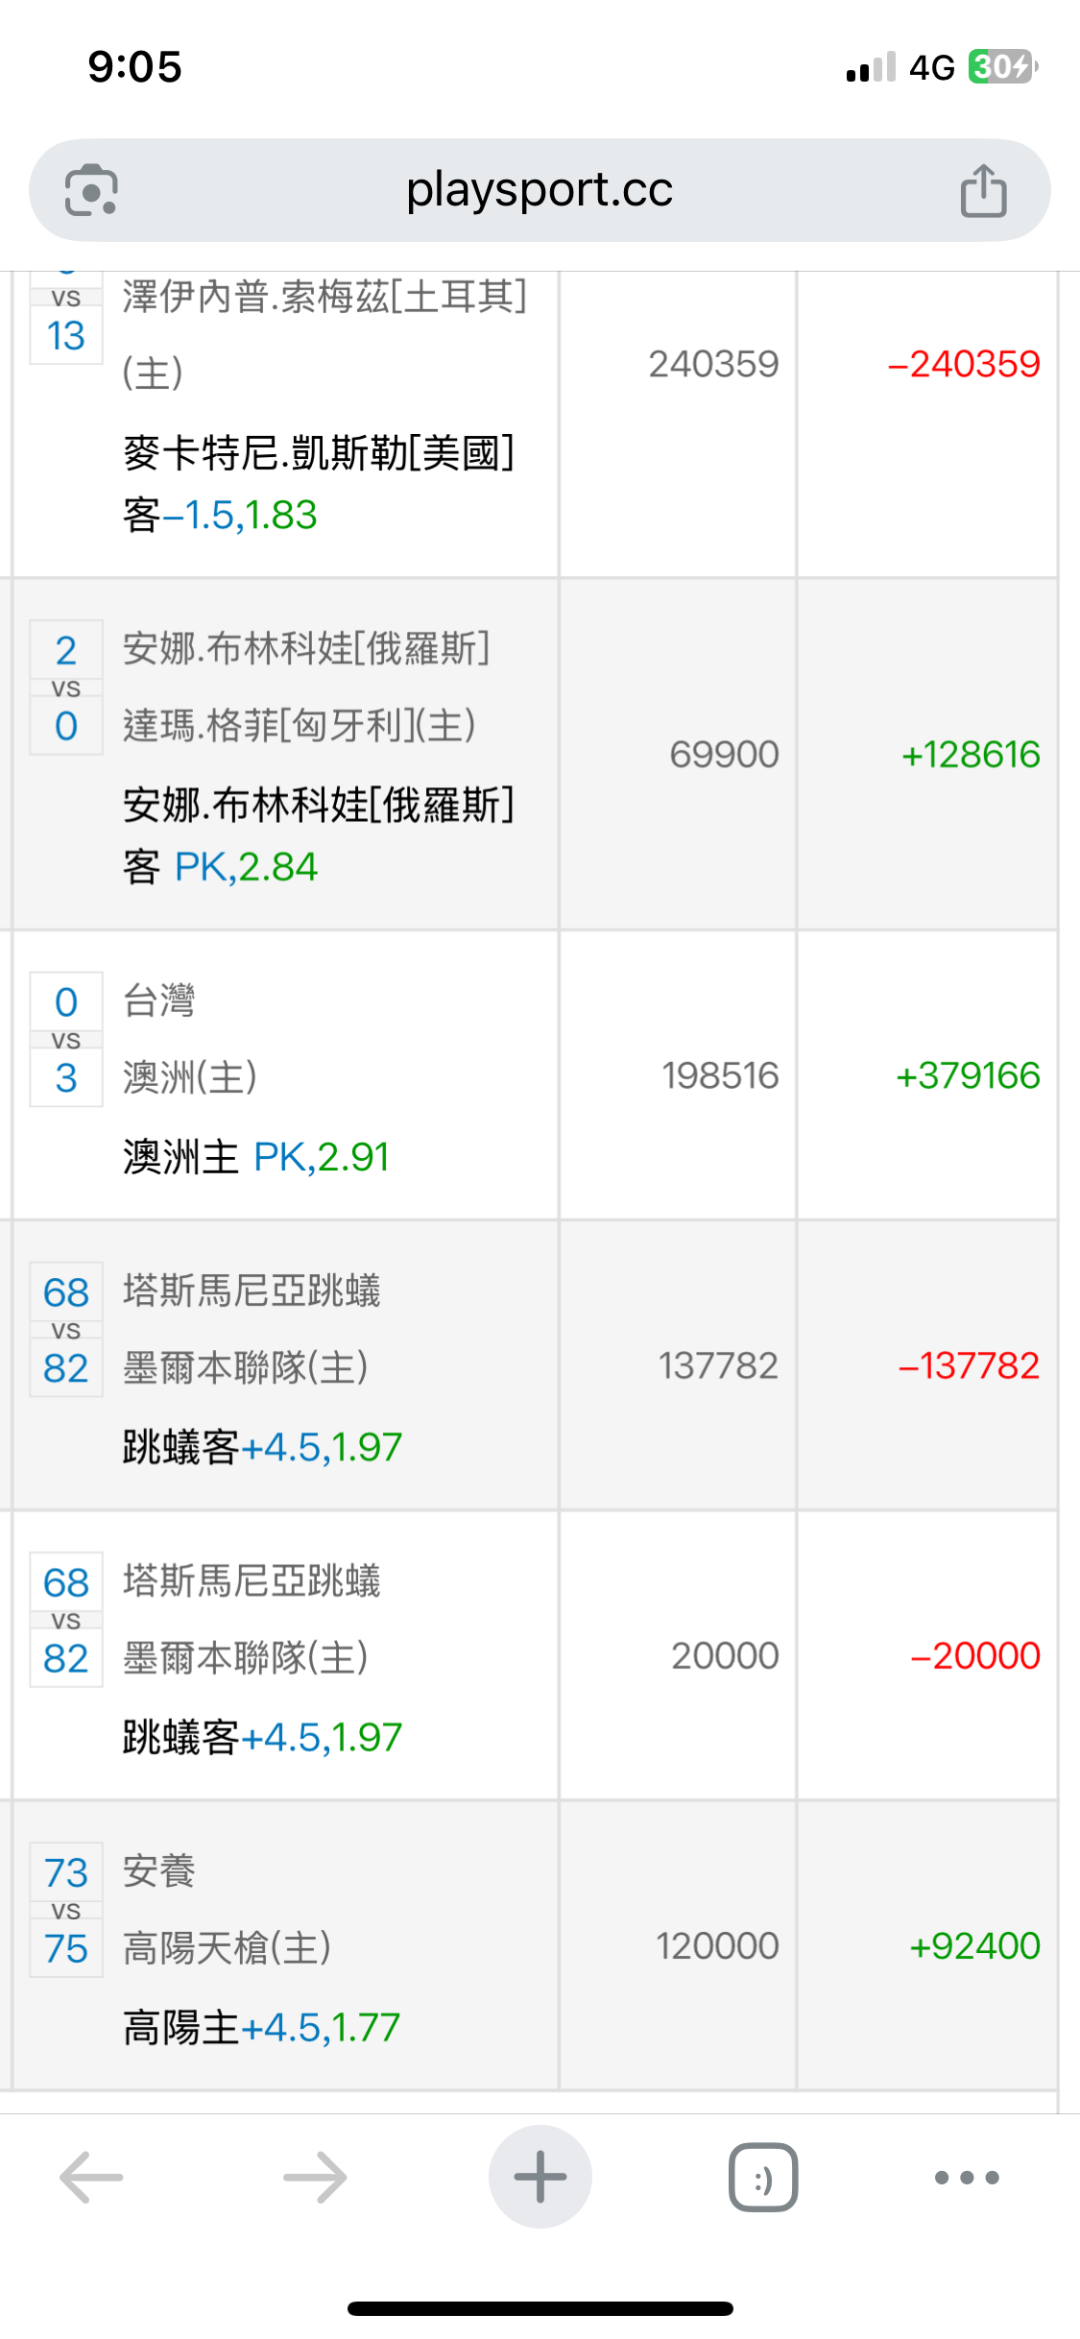Screen dimensions: 1080x2339
Task: Tap the 73 vs 75 score box
Action: point(66,1910)
